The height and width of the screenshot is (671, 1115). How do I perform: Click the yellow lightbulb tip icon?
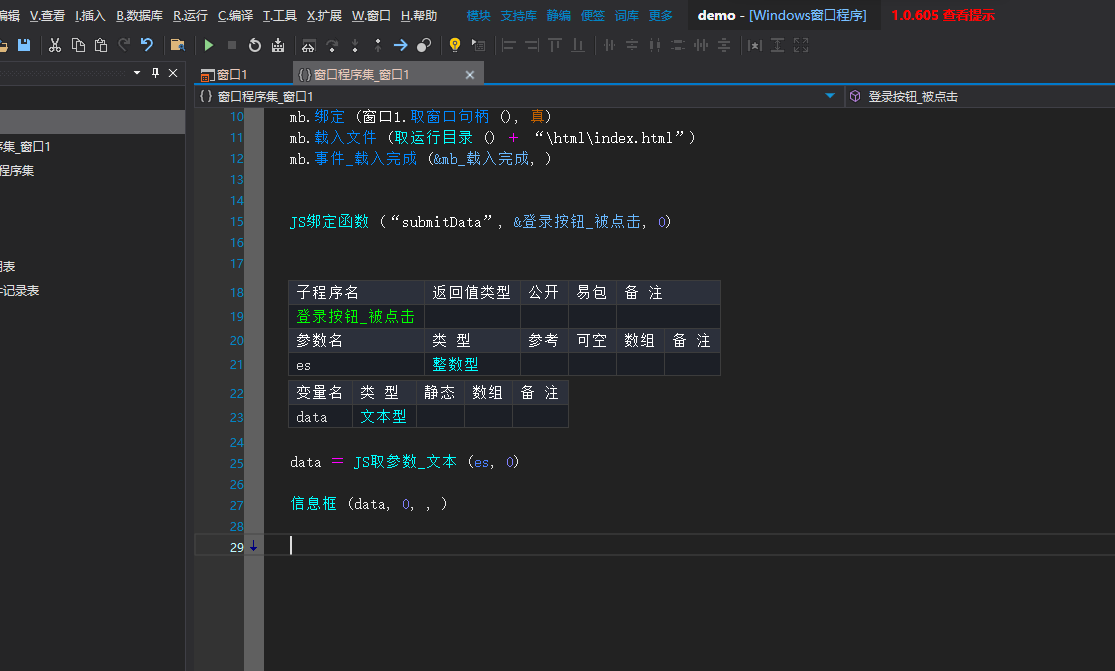[x=455, y=45]
